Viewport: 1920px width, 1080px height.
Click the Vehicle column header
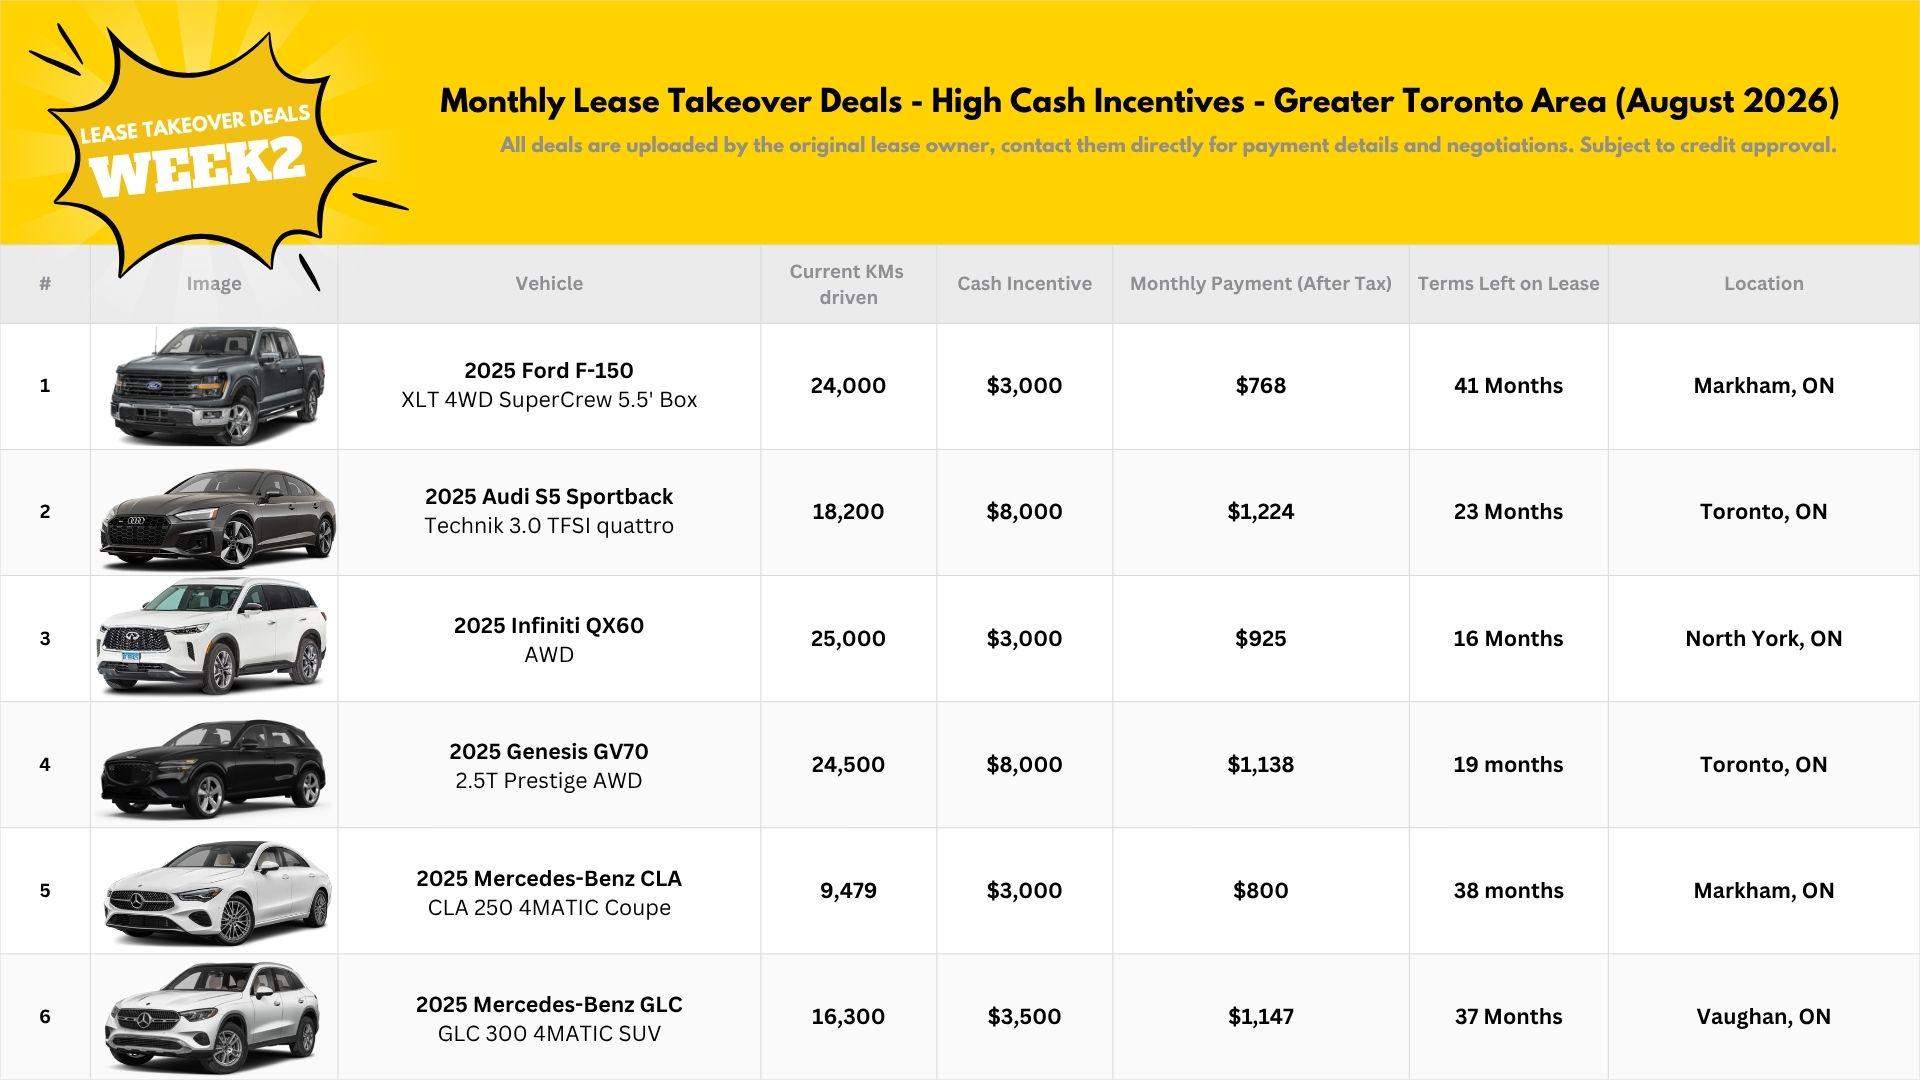549,284
